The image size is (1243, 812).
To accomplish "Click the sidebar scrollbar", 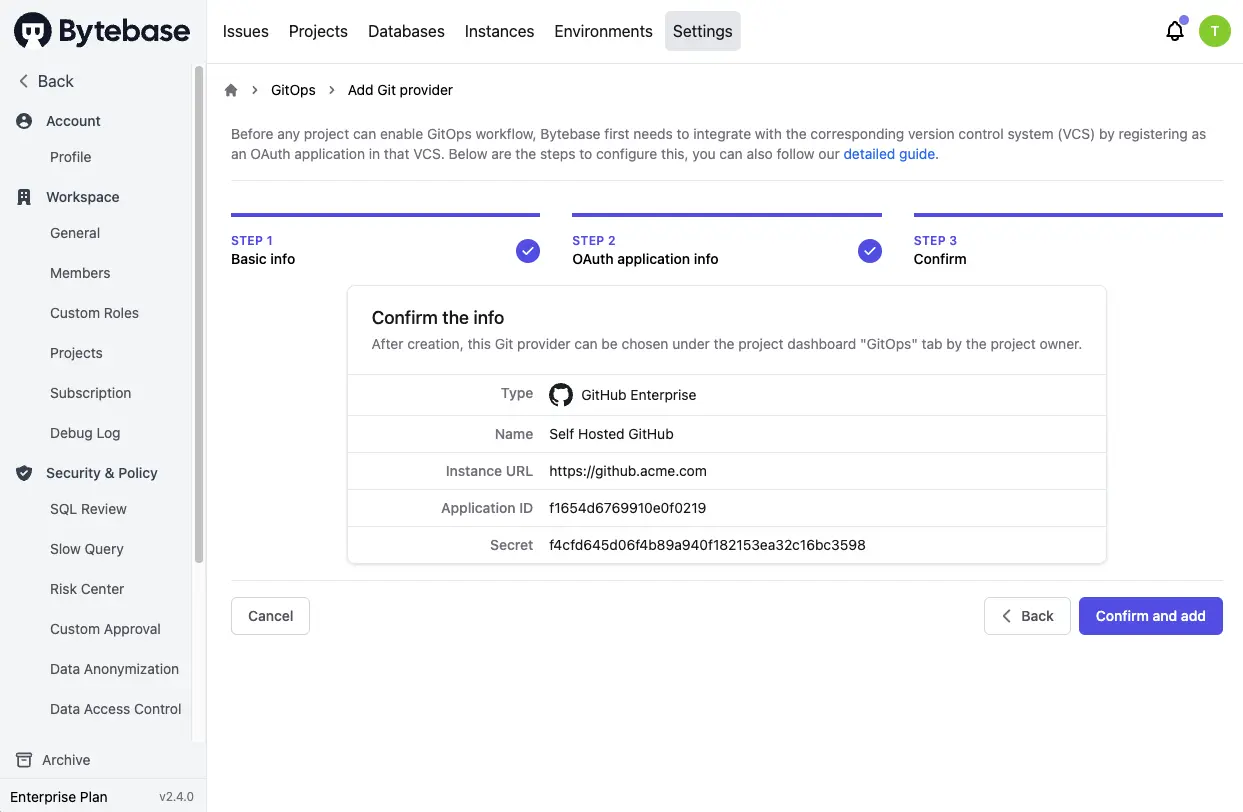I will [198, 315].
